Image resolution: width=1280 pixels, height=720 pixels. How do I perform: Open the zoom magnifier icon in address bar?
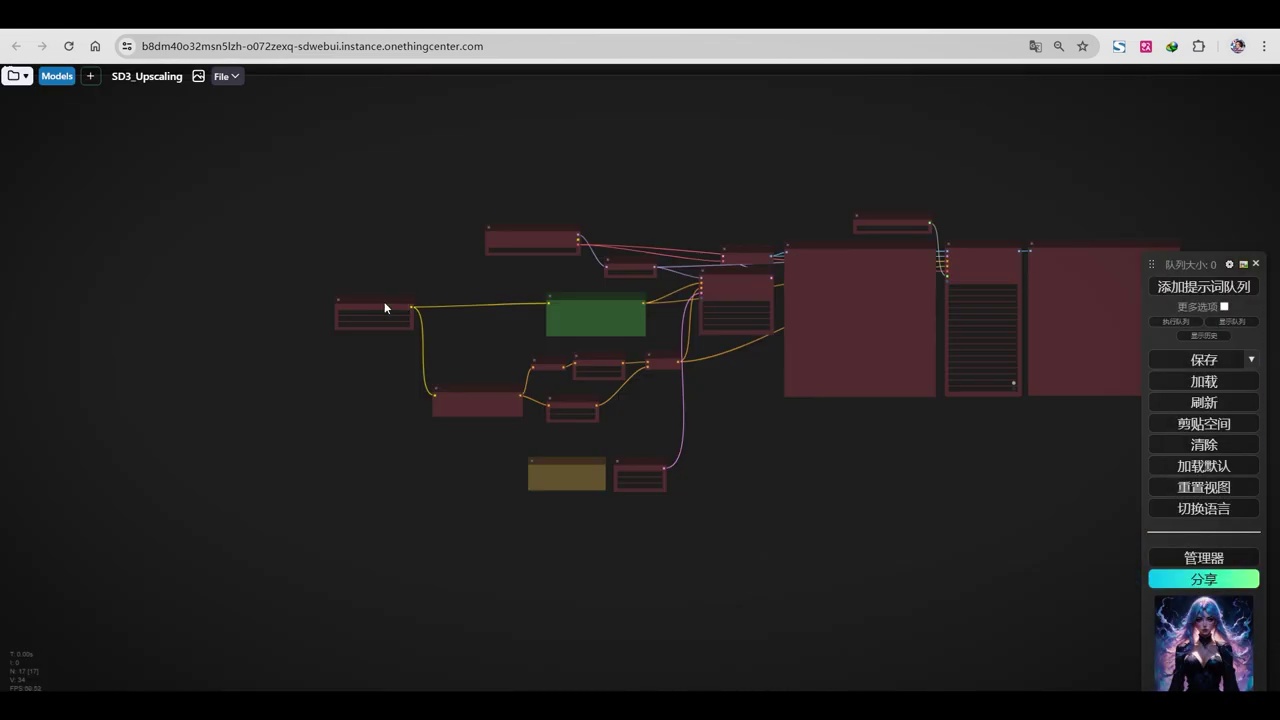pos(1059,46)
